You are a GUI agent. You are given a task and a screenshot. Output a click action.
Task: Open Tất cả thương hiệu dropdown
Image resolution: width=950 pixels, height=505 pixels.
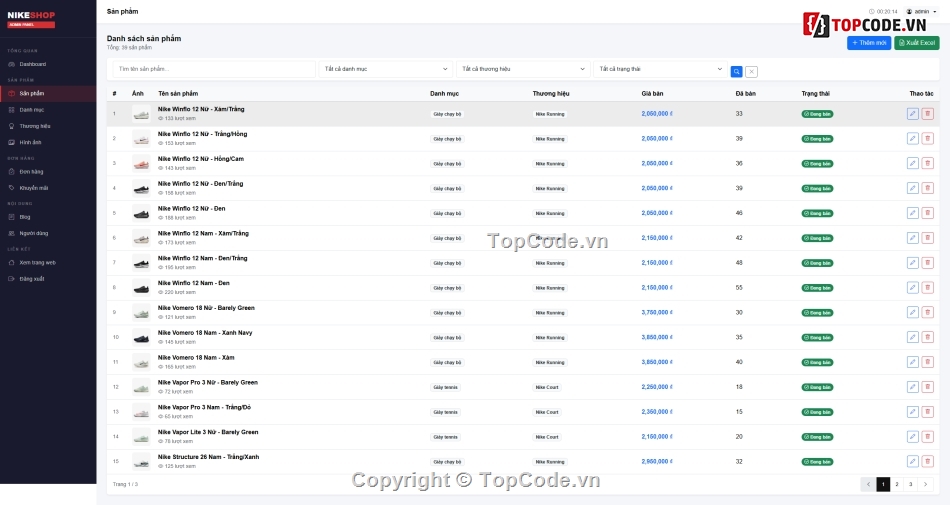coord(523,69)
